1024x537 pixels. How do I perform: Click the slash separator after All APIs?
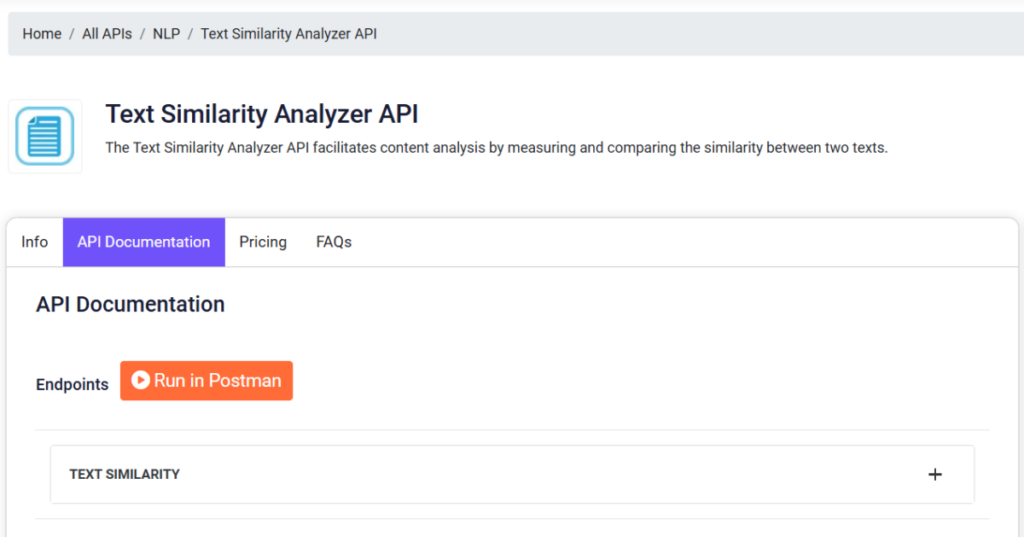click(142, 34)
